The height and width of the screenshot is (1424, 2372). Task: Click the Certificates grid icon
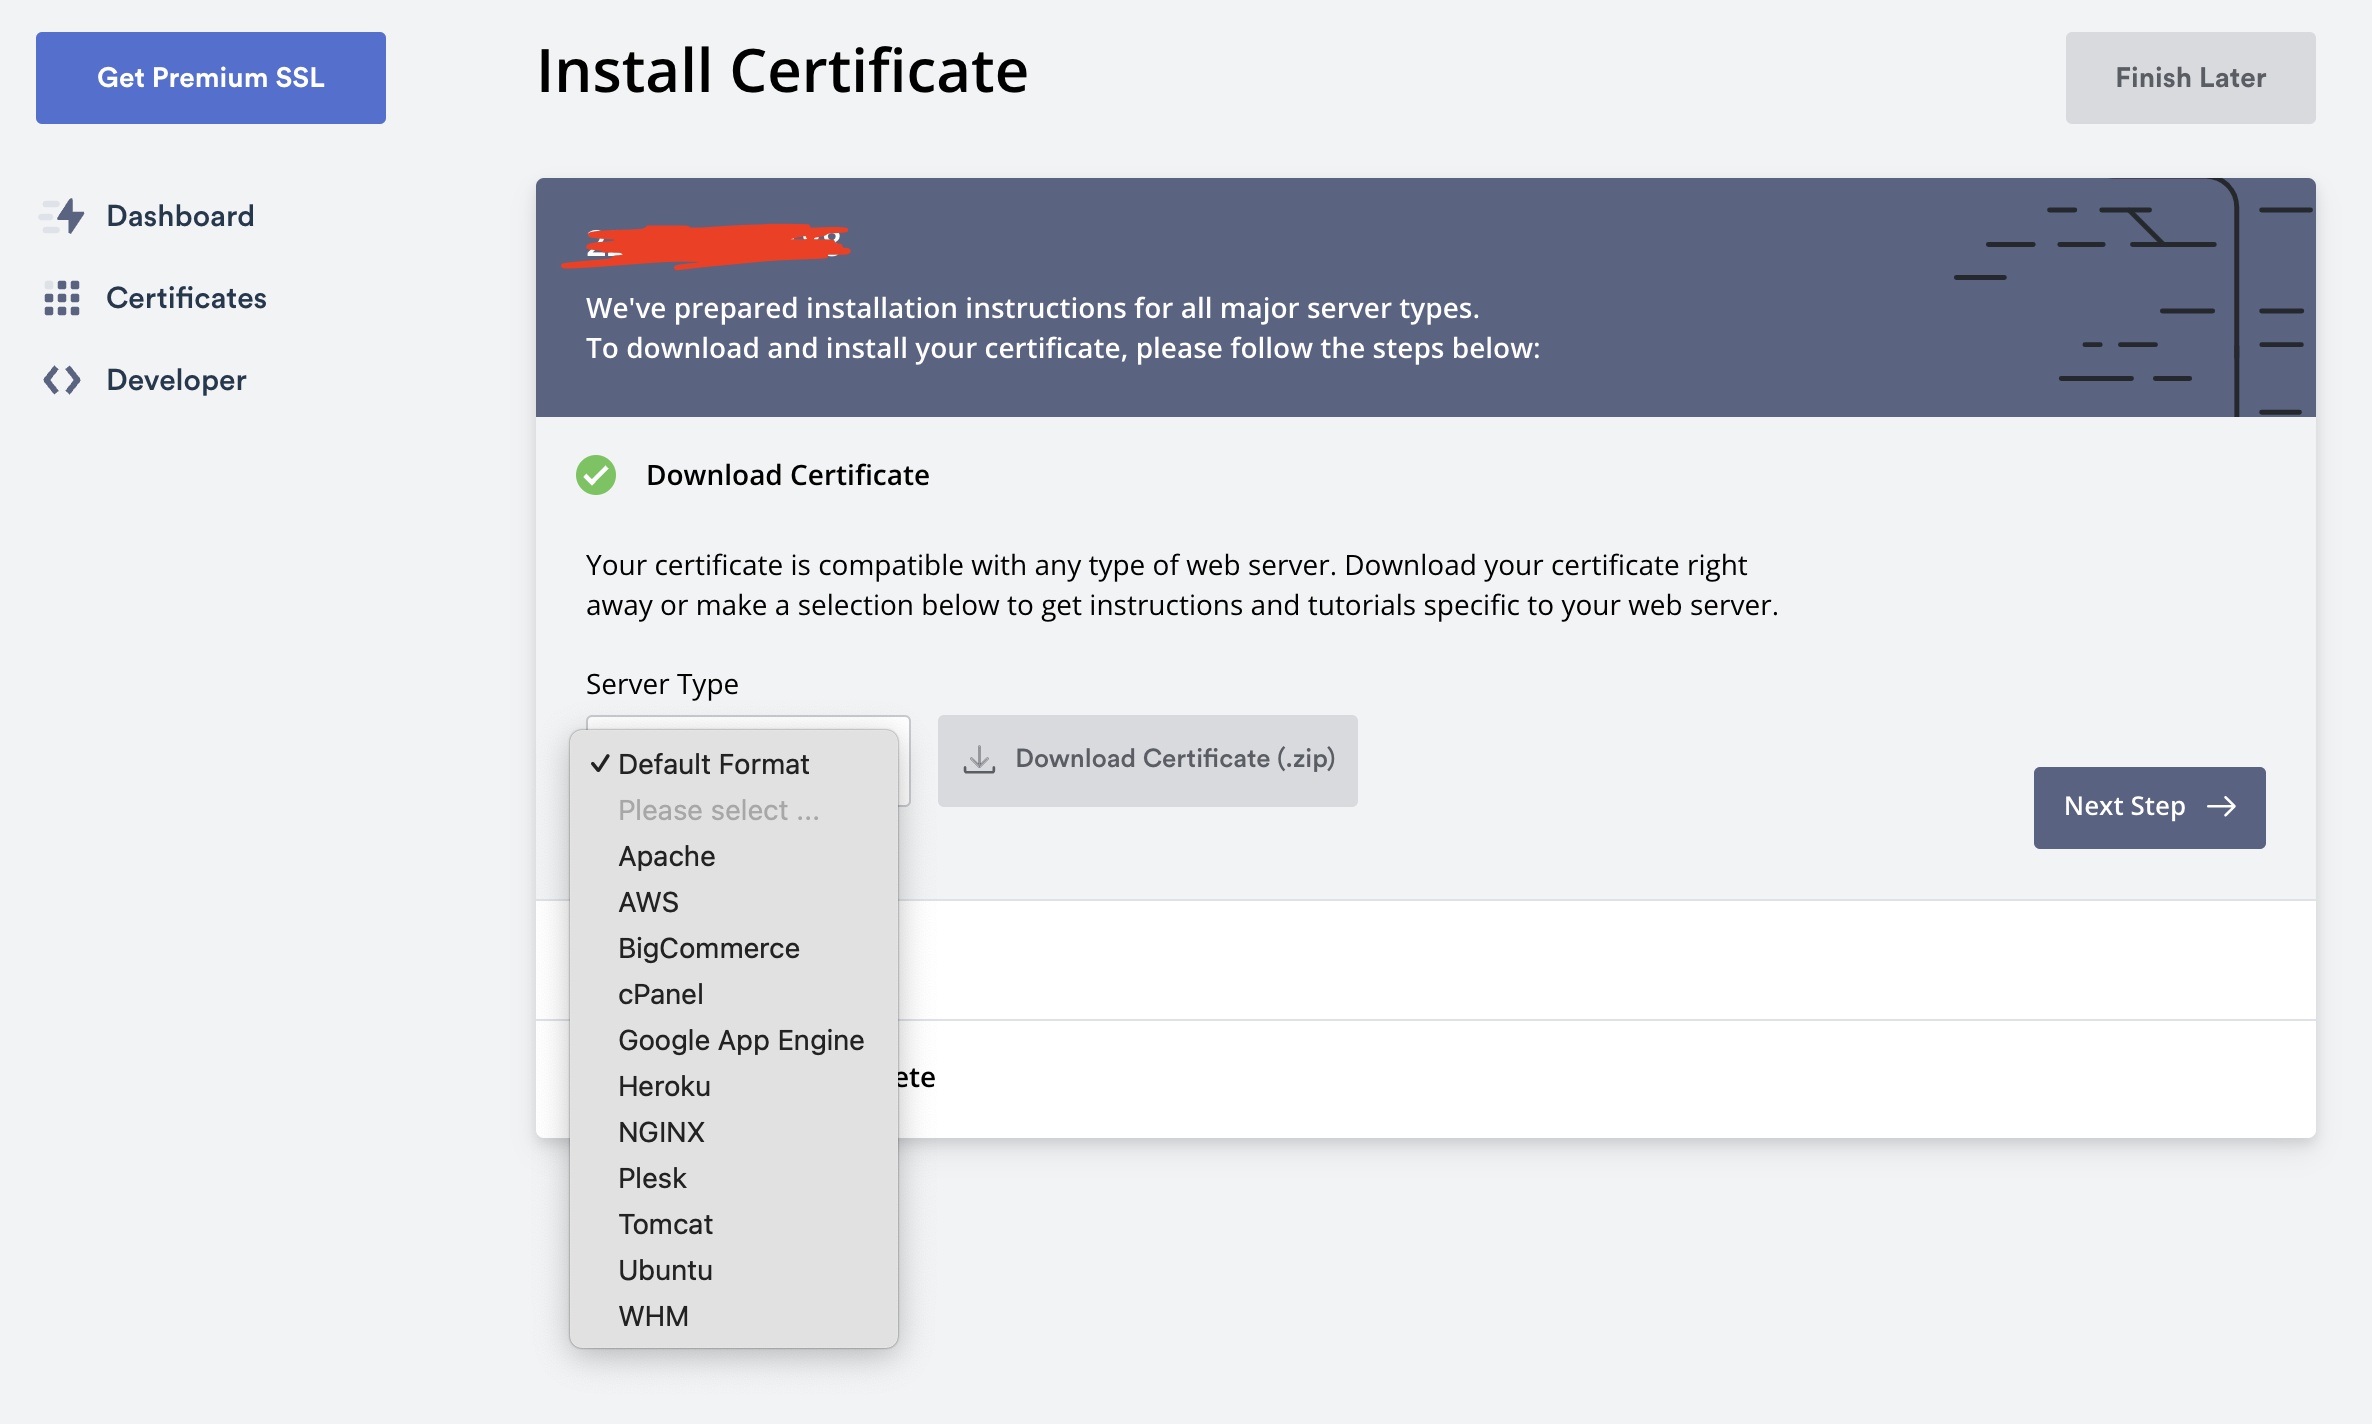(x=62, y=298)
